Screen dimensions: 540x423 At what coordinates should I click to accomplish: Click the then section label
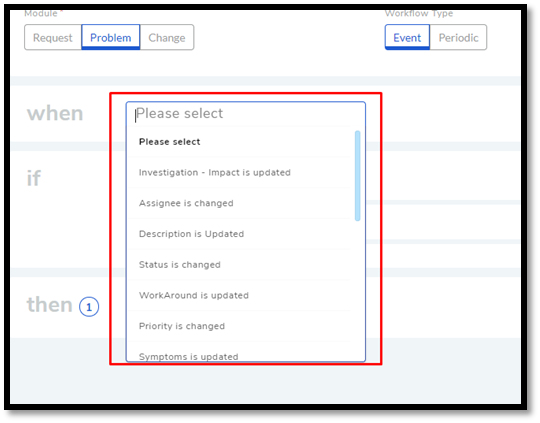[50, 305]
